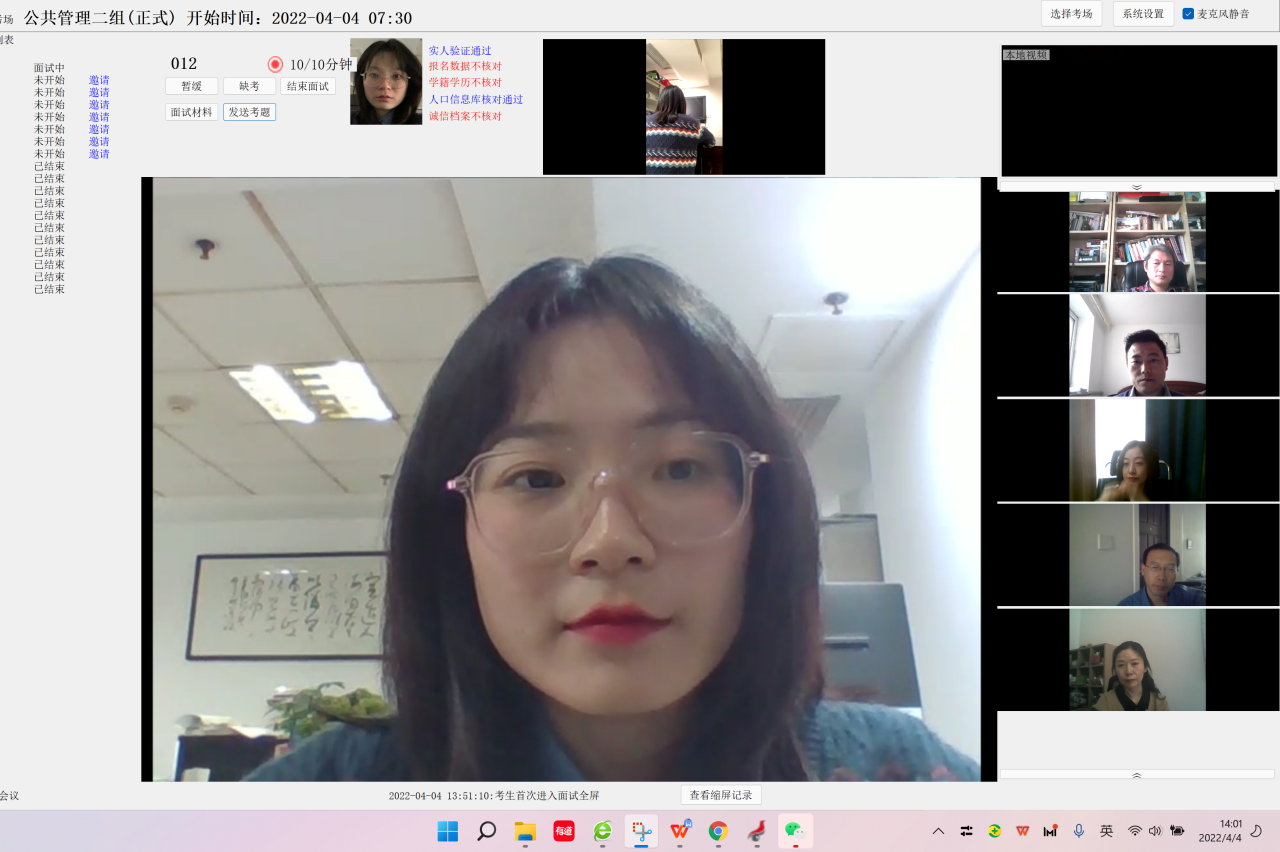This screenshot has height=852, width=1280.
Task: Open Youdao app in the taskbar
Action: point(564,831)
